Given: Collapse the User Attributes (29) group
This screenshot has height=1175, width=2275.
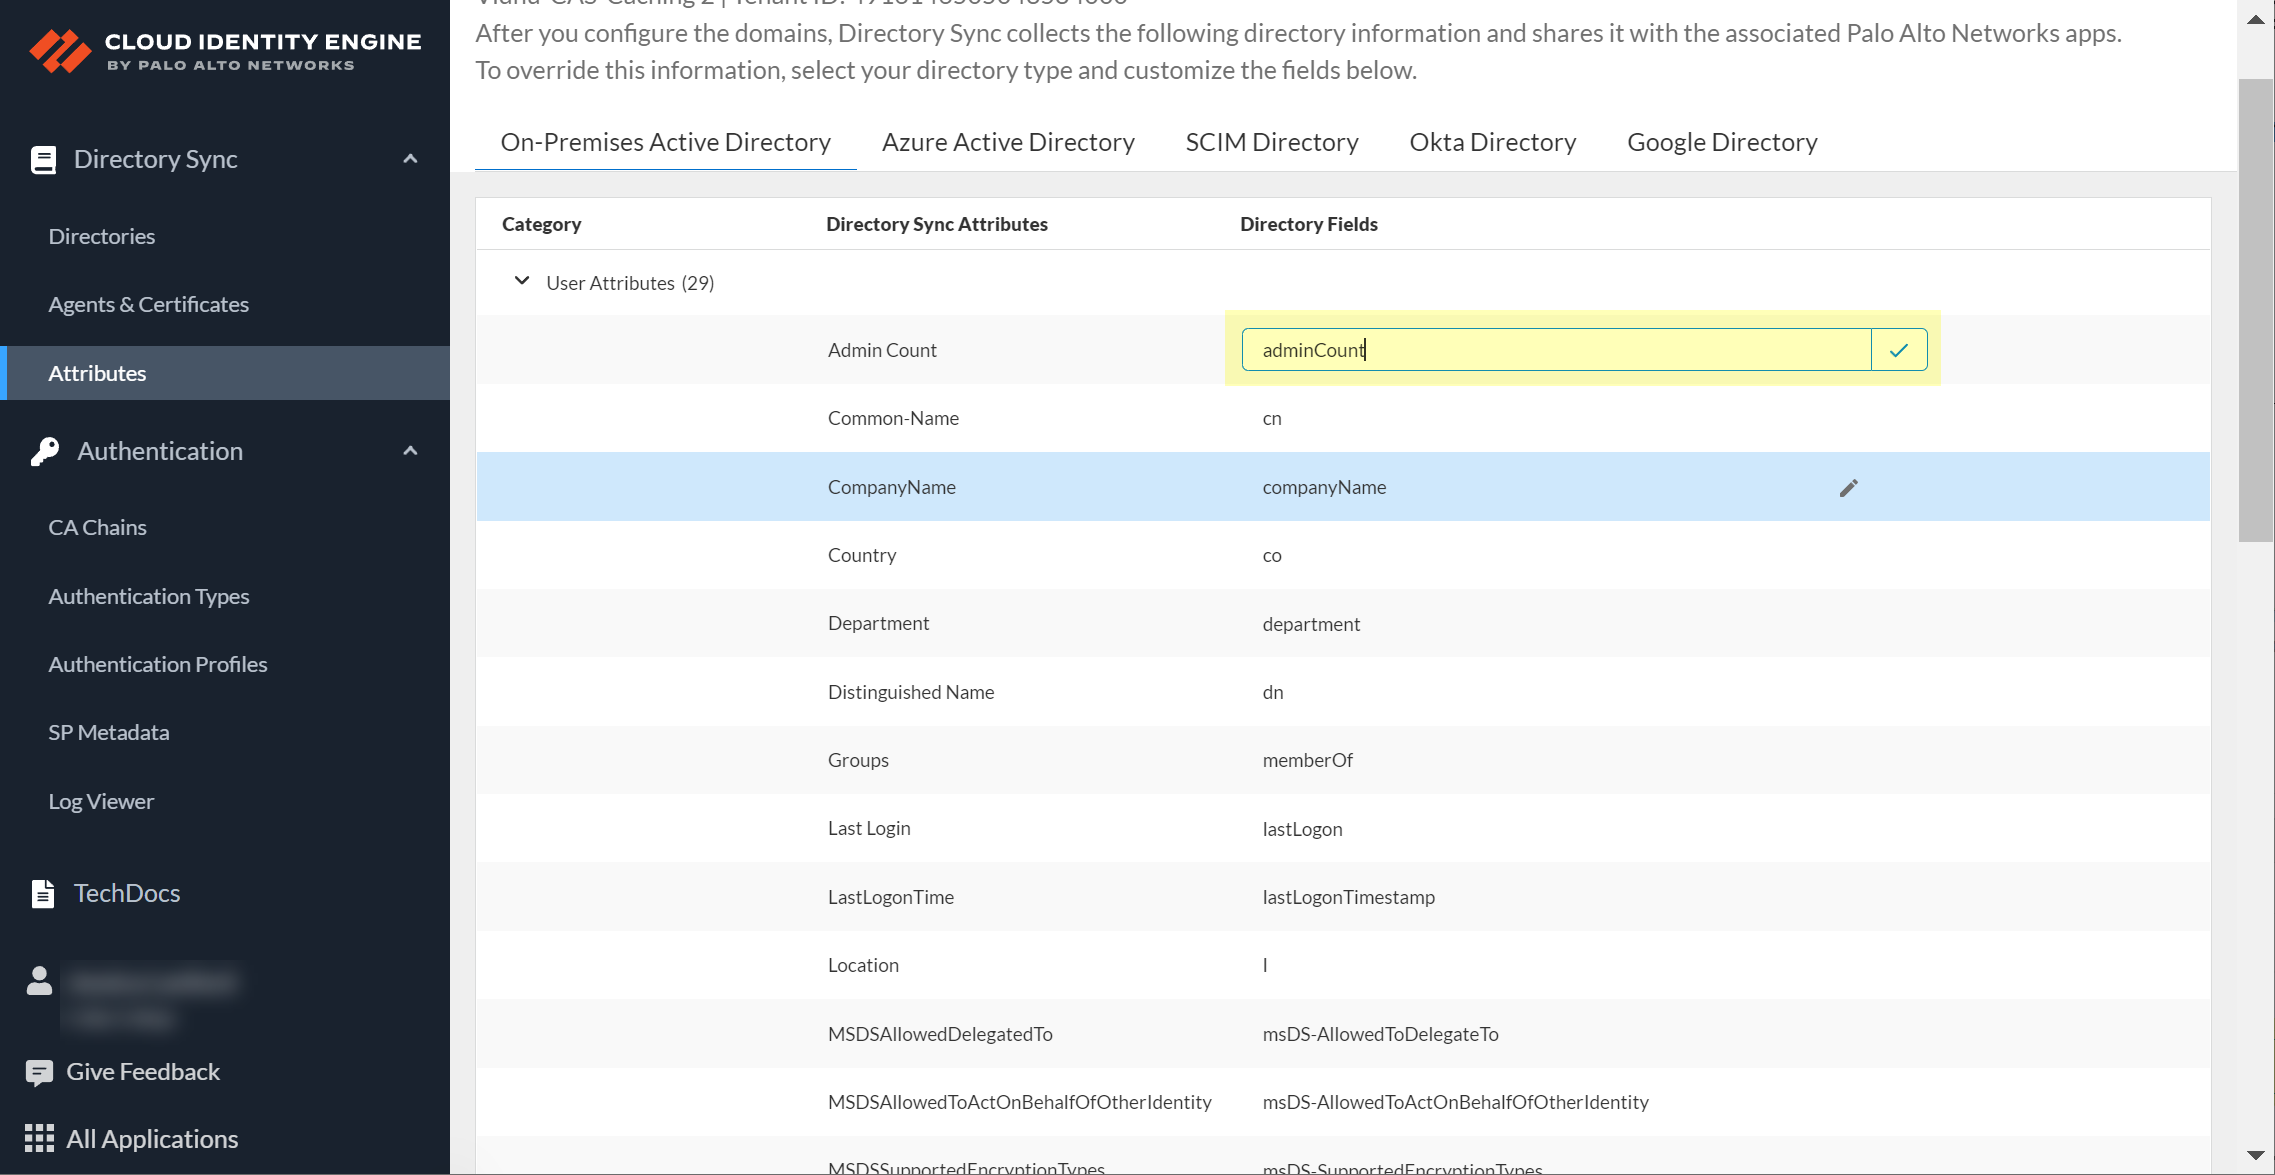Looking at the screenshot, I should click(x=521, y=282).
